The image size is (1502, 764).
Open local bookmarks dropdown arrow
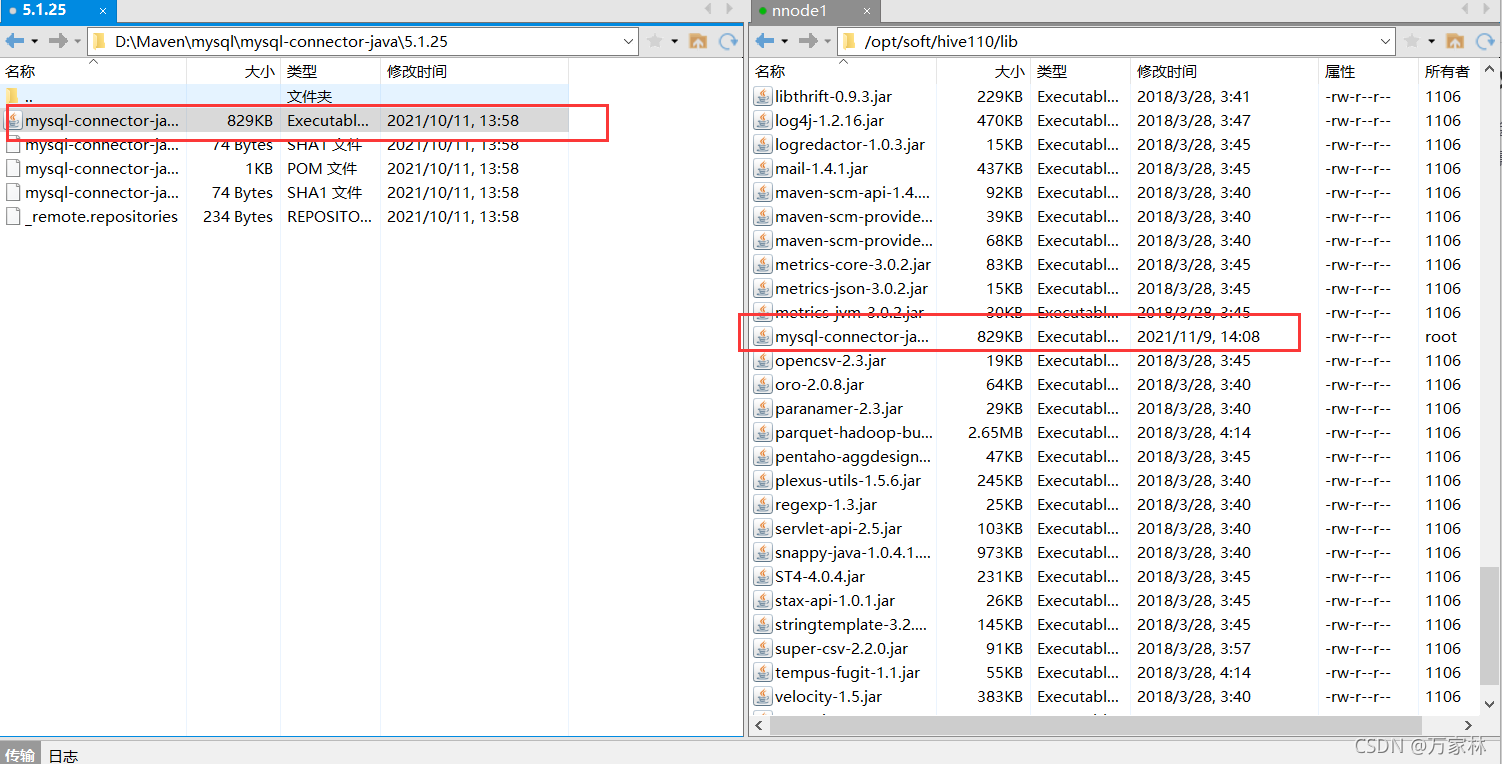(675, 41)
